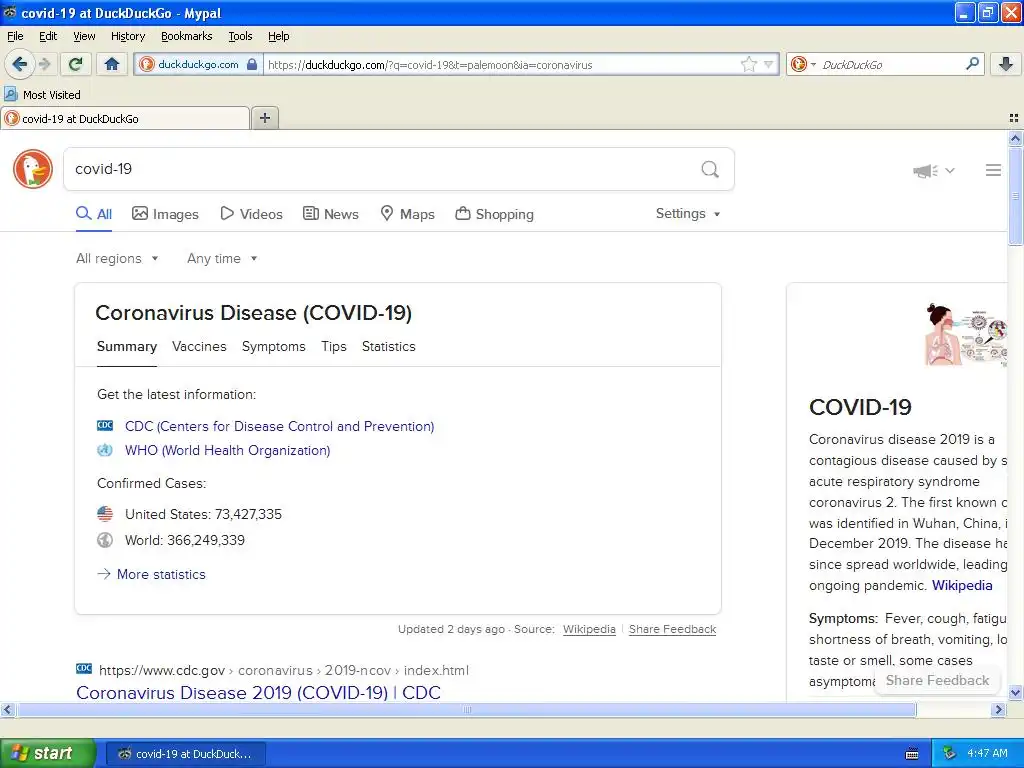Open the Tips tab
Viewport: 1024px width, 768px height.
click(334, 347)
